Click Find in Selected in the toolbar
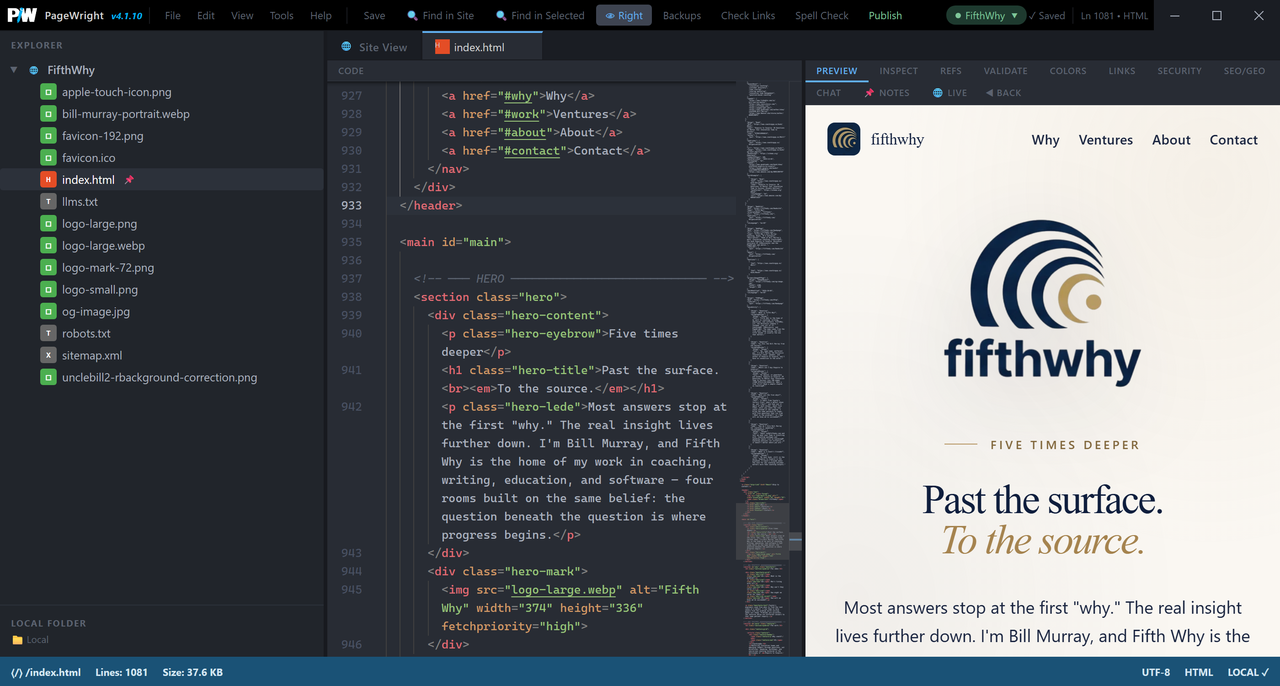 tap(540, 16)
